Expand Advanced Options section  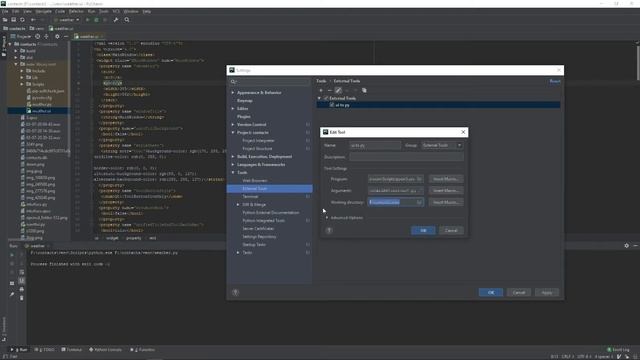tap(327, 218)
